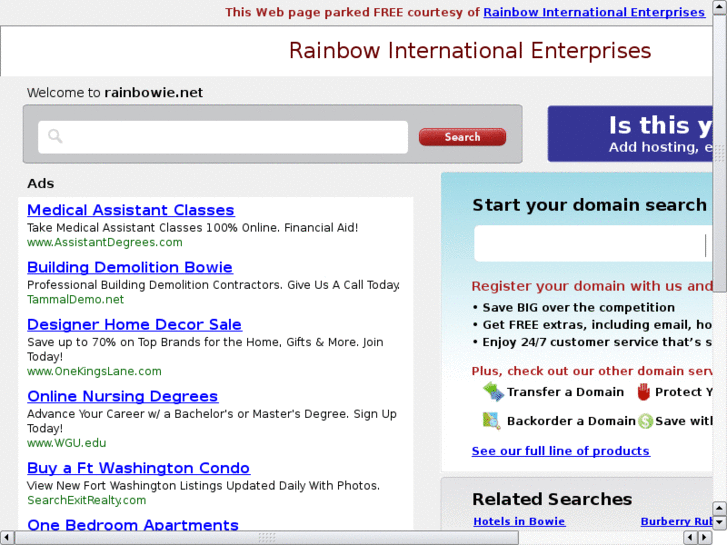The height and width of the screenshot is (545, 727).
Task: Click the Start your domain search heading
Action: [589, 205]
